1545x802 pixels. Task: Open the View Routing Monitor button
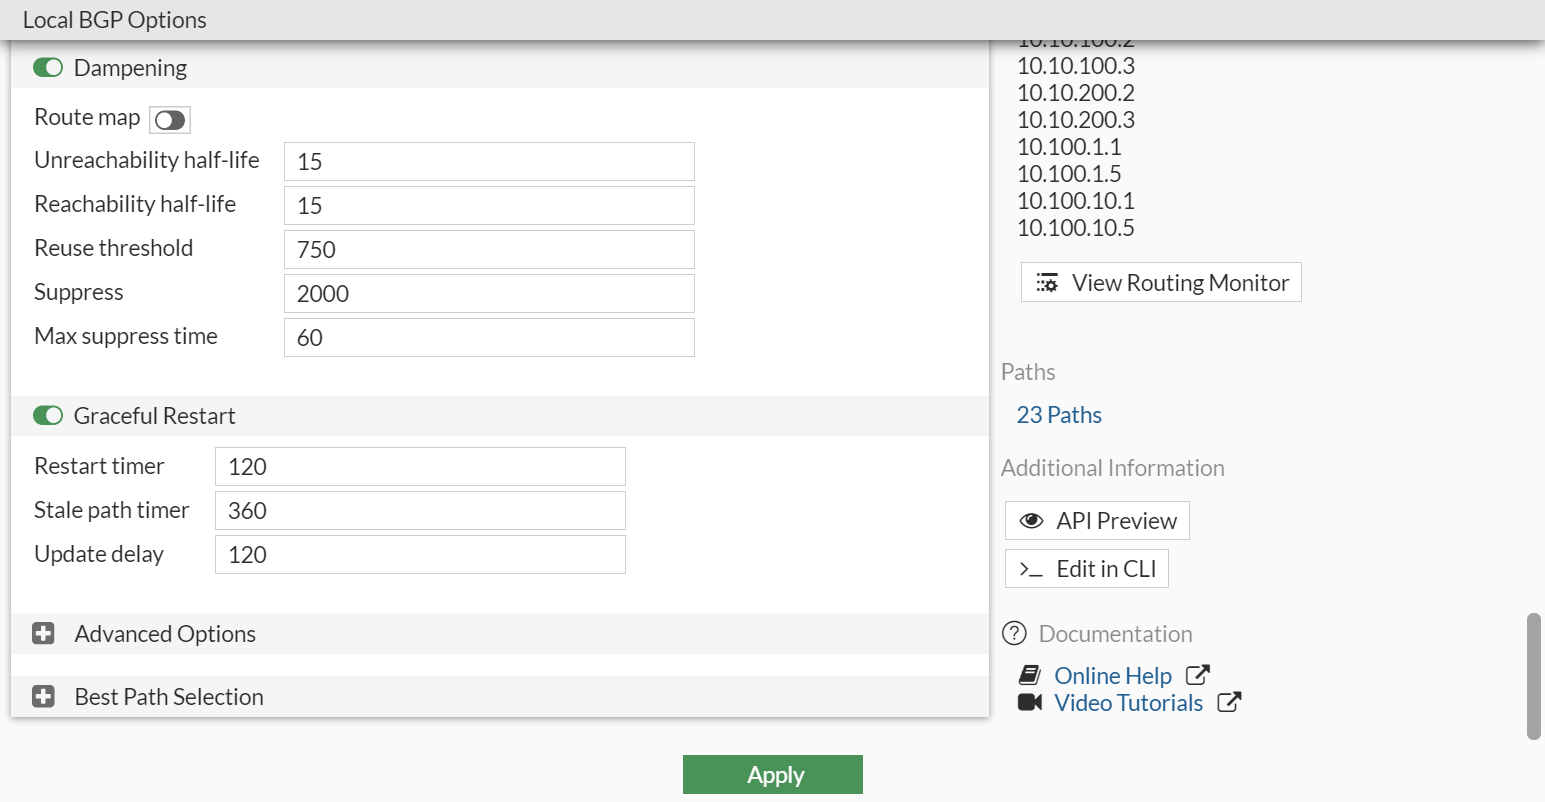[x=1161, y=283]
